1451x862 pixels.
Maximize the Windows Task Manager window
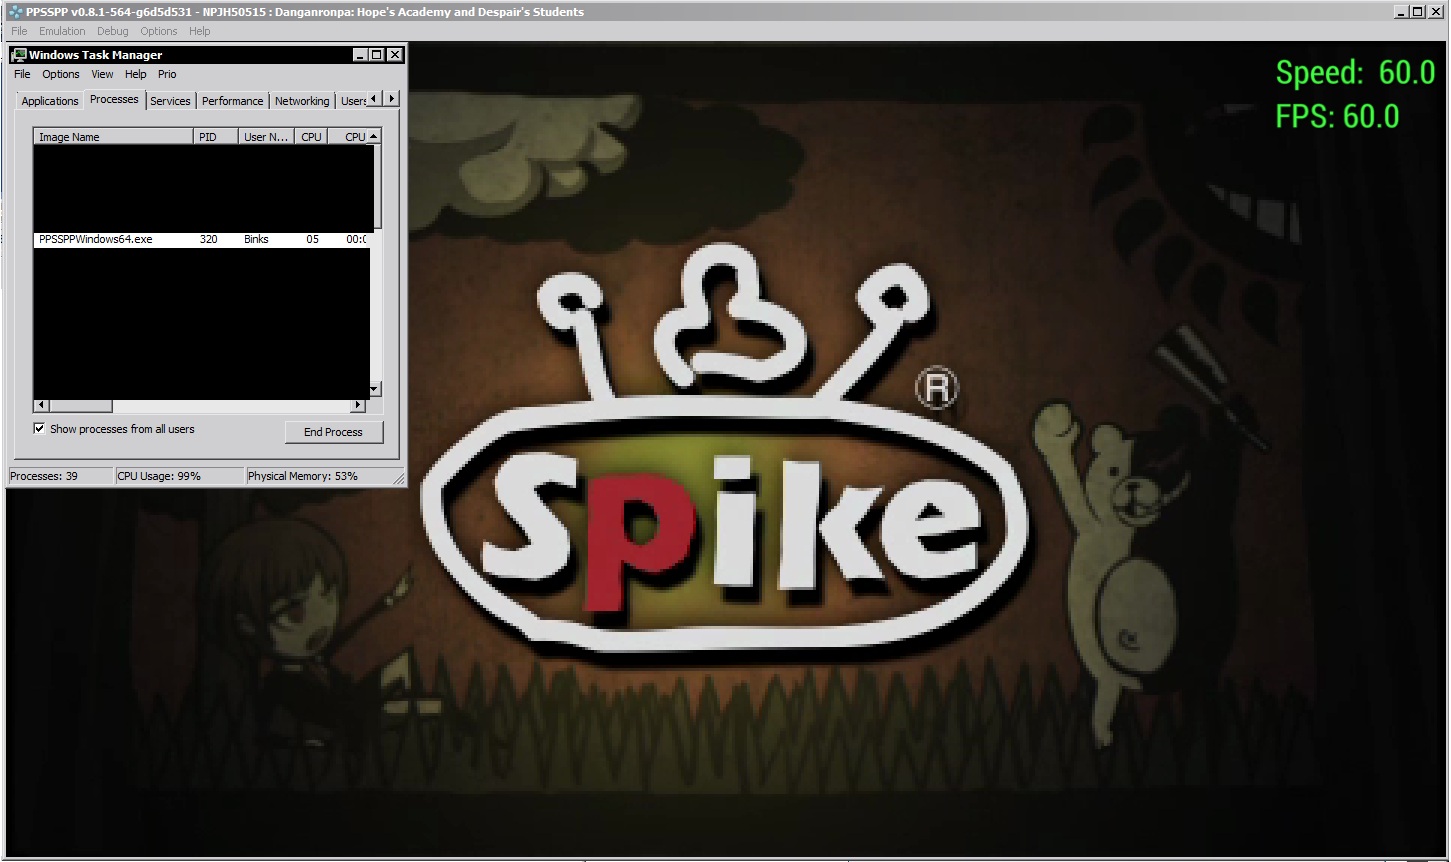point(377,55)
